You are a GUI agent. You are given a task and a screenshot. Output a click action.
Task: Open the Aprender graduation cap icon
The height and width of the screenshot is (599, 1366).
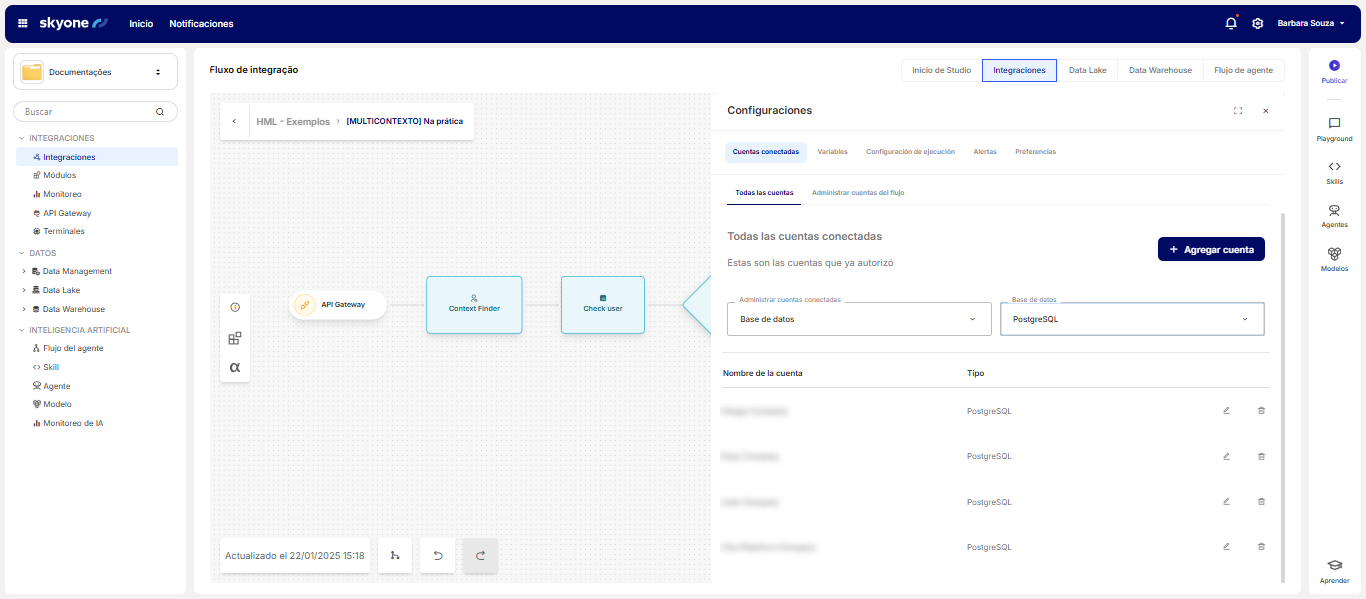click(1334, 566)
